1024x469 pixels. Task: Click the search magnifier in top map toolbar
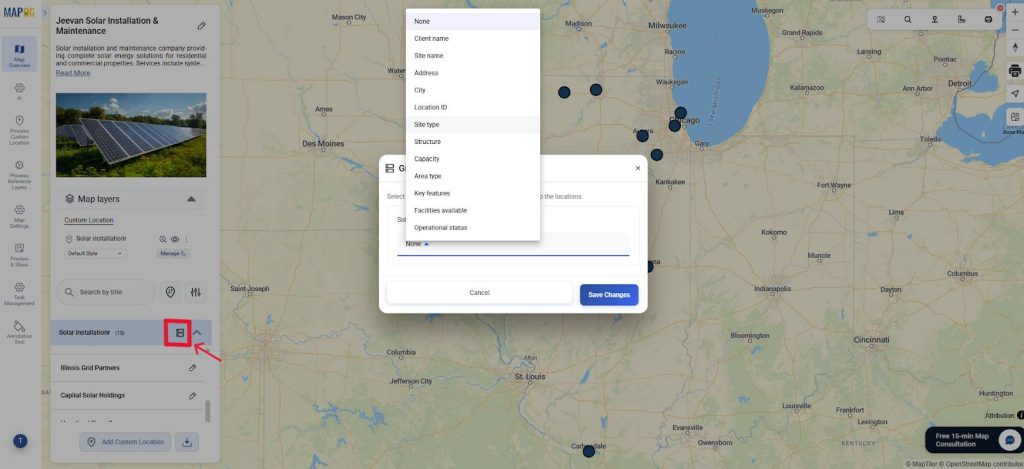[908, 19]
